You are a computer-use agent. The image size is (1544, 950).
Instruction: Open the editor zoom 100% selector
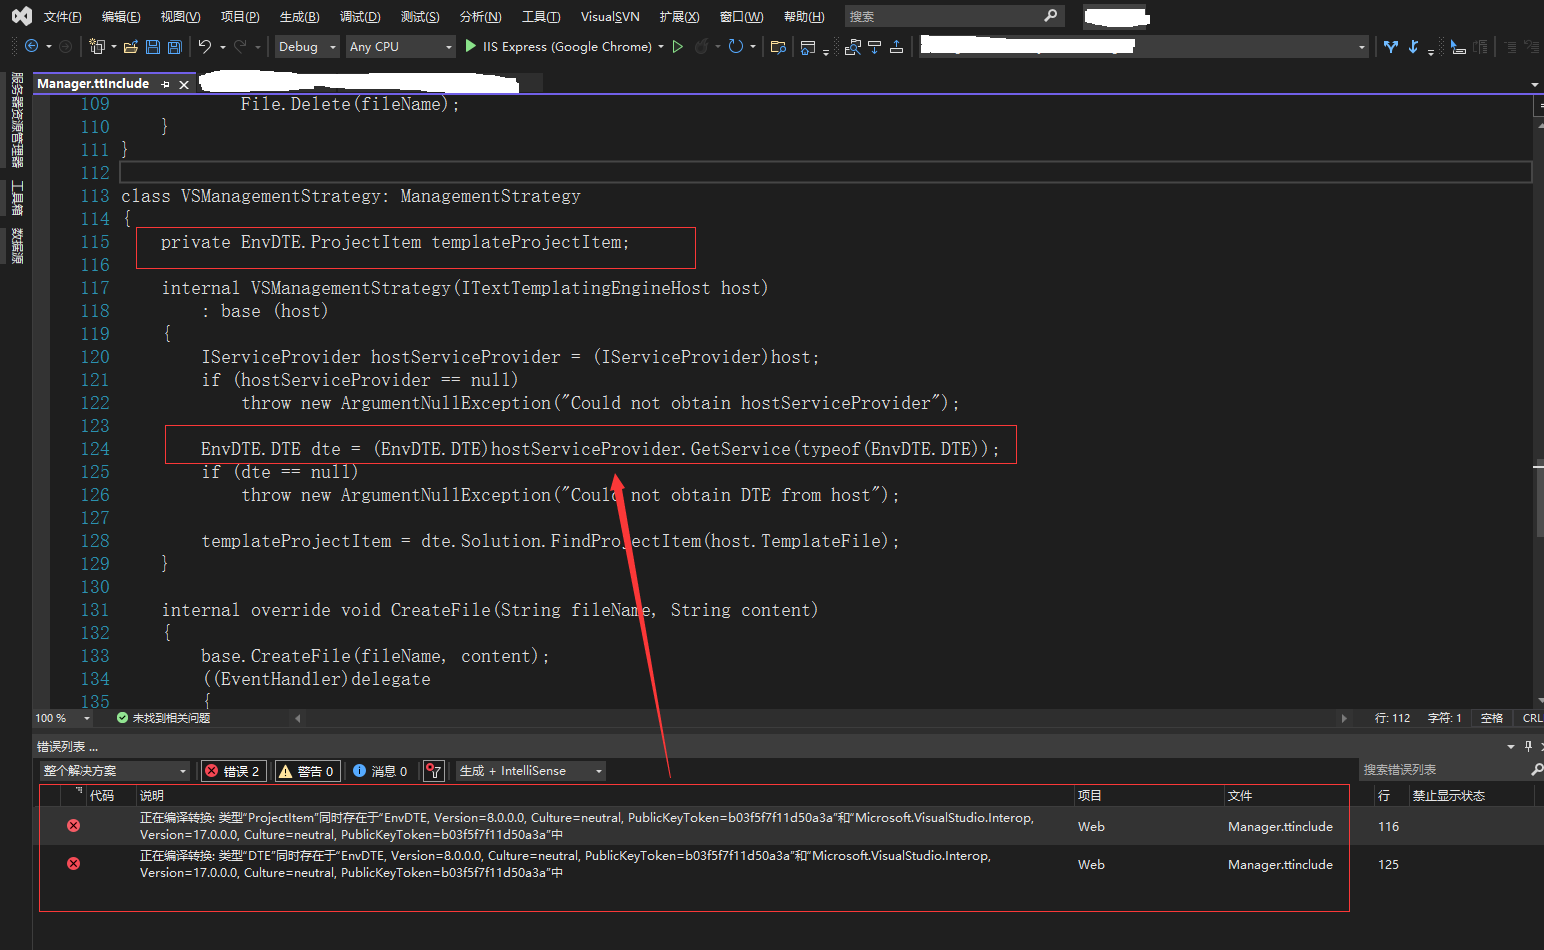(x=60, y=717)
